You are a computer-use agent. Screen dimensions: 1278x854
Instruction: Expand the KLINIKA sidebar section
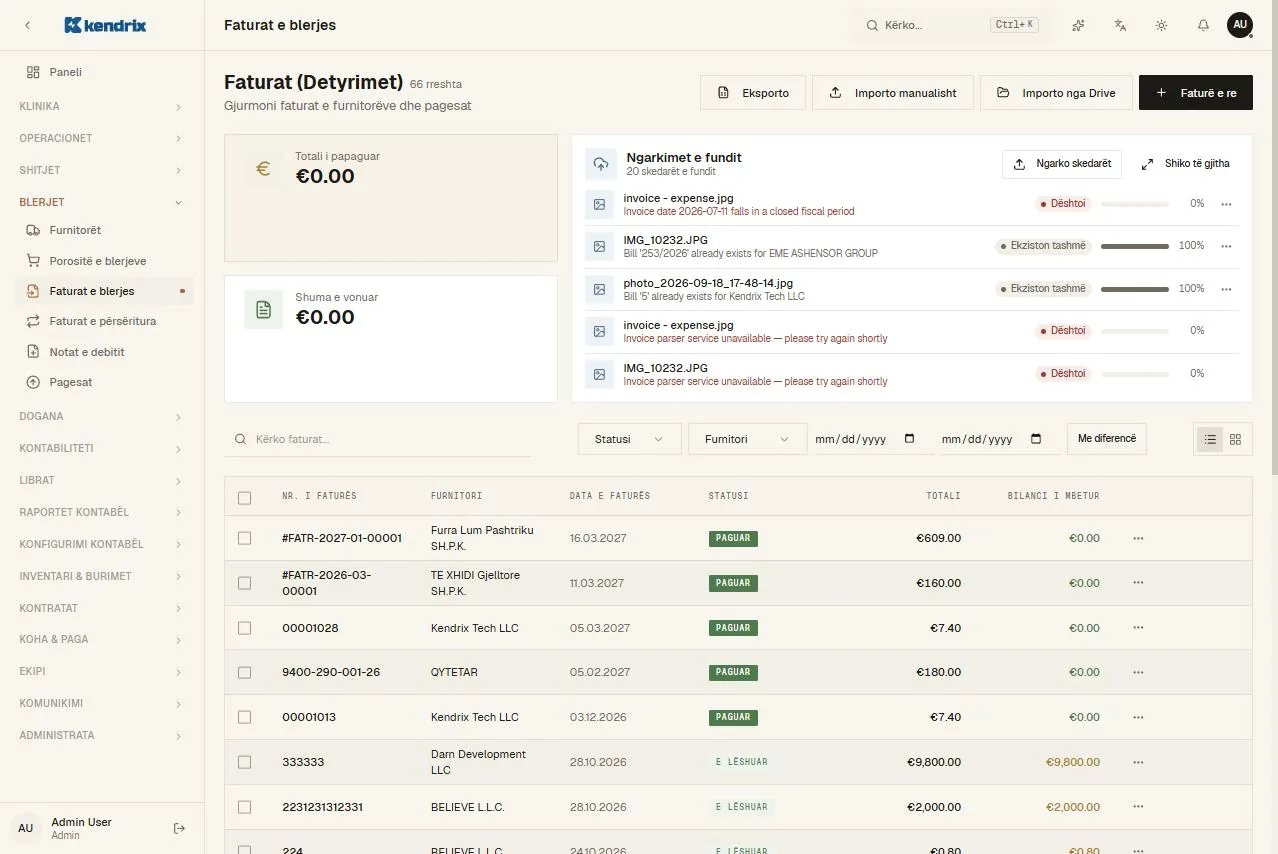(102, 106)
